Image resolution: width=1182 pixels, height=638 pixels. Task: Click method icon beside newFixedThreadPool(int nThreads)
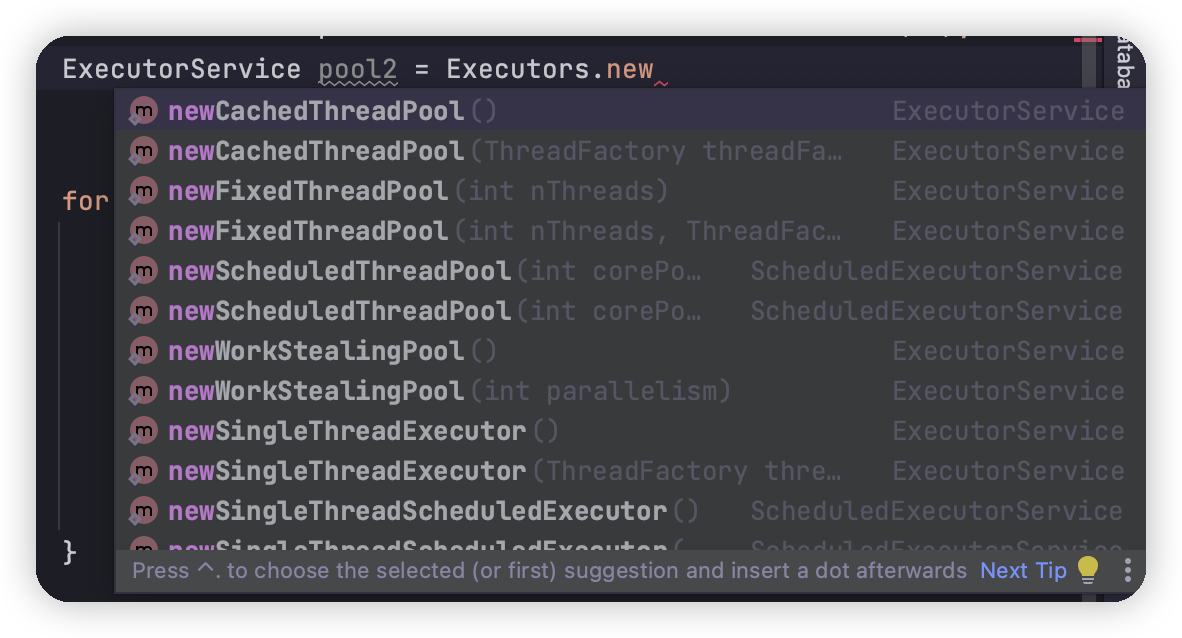tap(142, 191)
